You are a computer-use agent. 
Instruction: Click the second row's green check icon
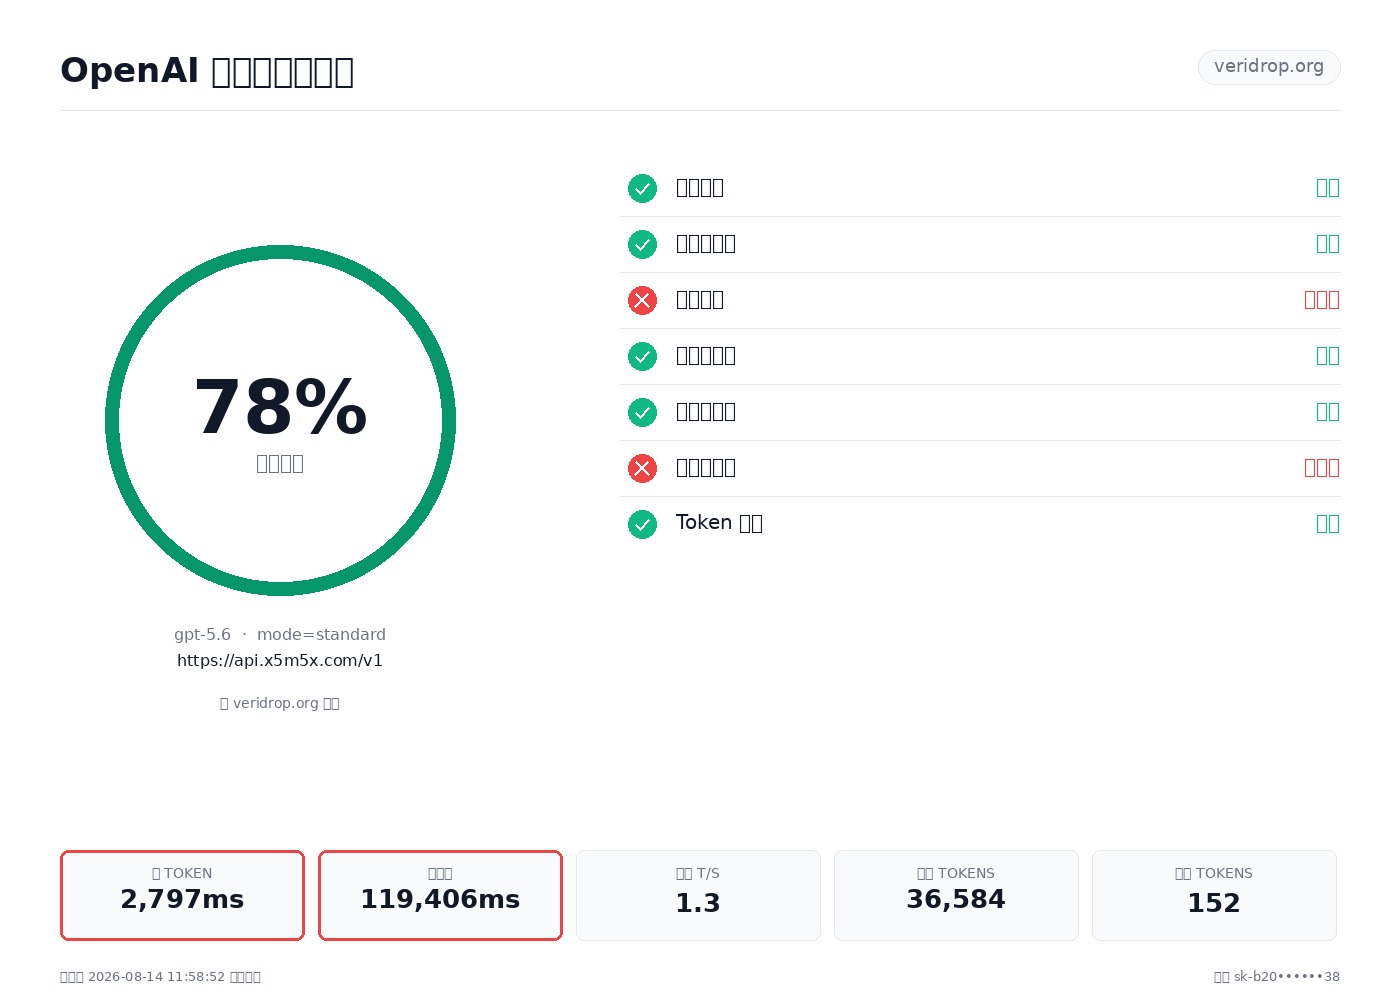coord(642,244)
